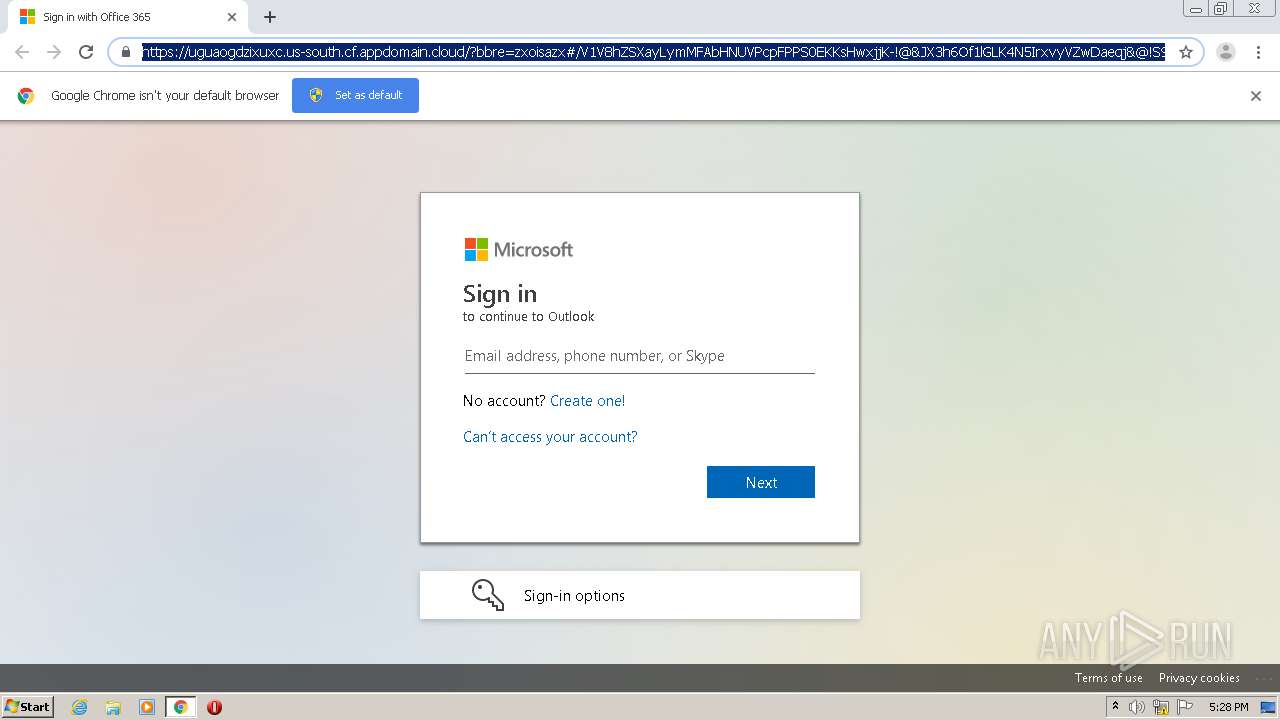Open Sign-in options
Viewport: 1280px width, 720px height.
click(640, 595)
